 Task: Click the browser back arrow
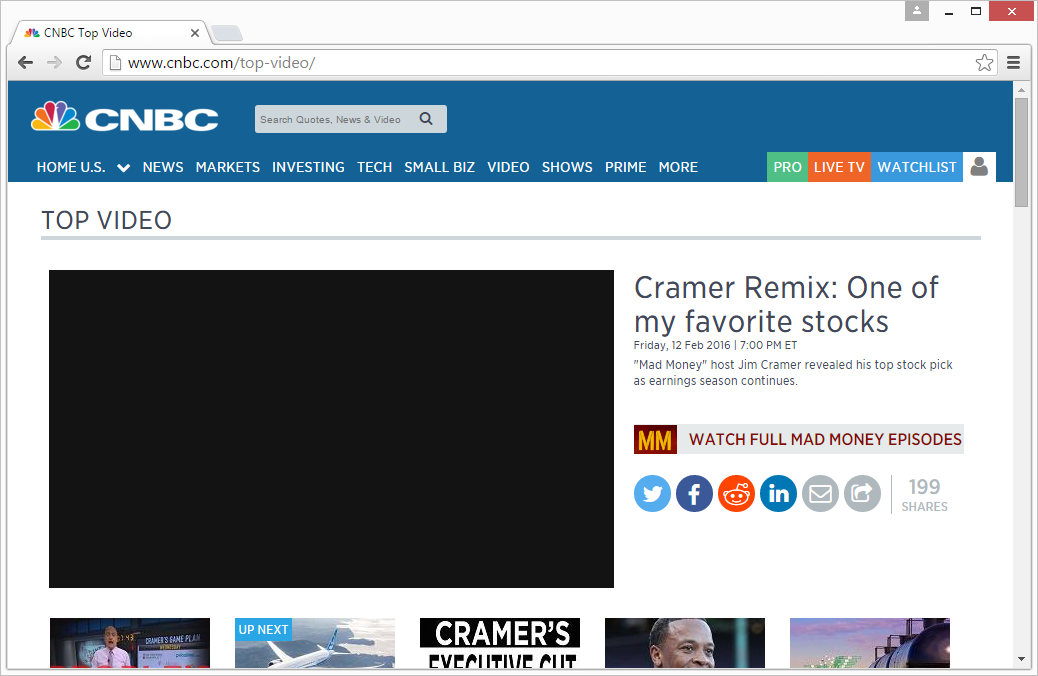[25, 63]
